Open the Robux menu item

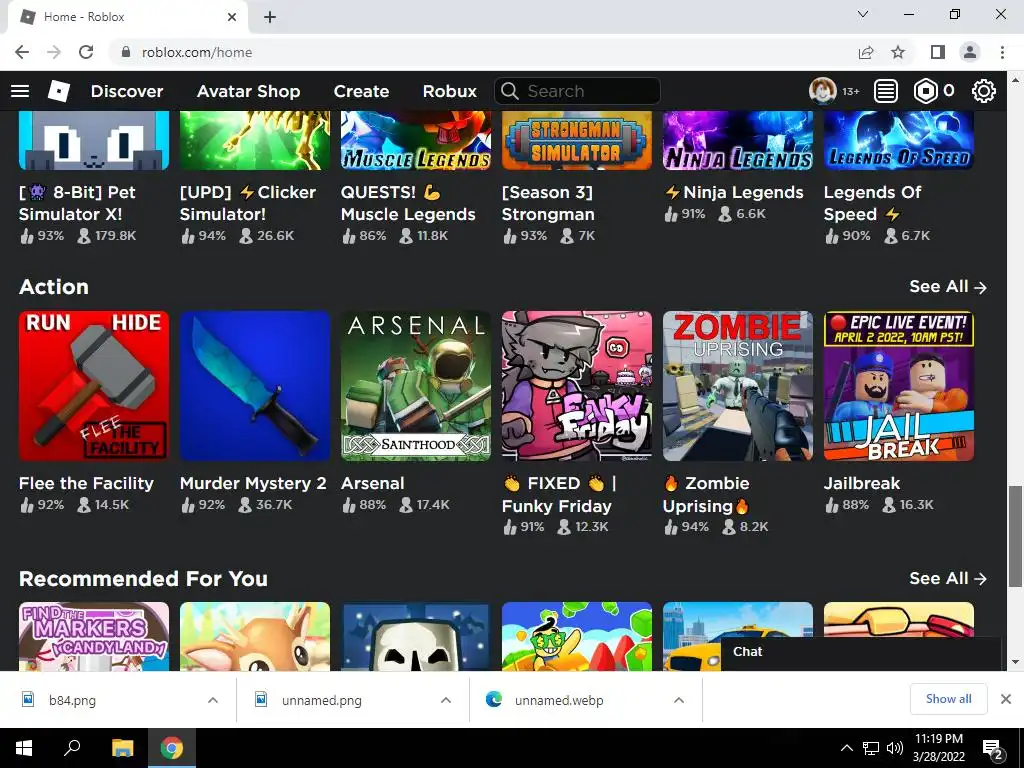click(x=449, y=91)
